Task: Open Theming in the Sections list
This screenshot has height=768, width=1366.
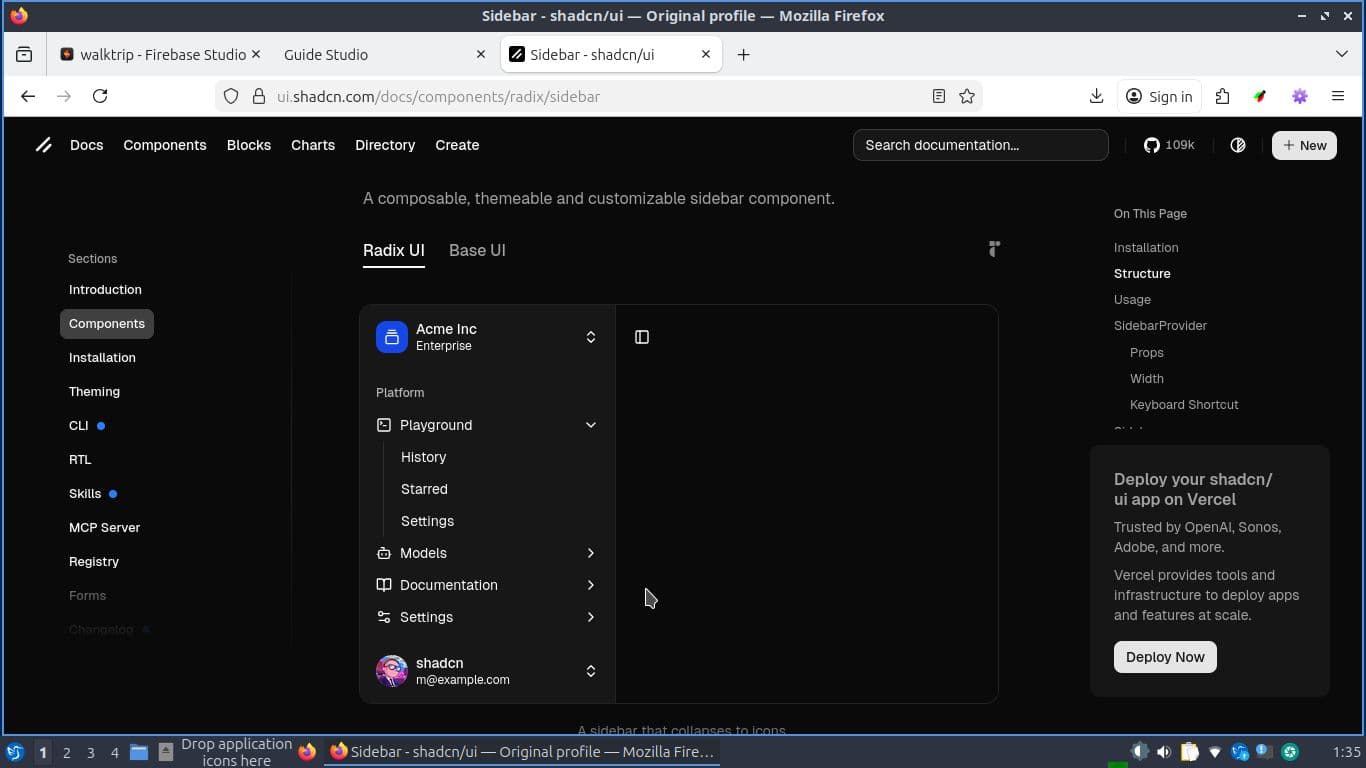Action: pyautogui.click(x=94, y=392)
